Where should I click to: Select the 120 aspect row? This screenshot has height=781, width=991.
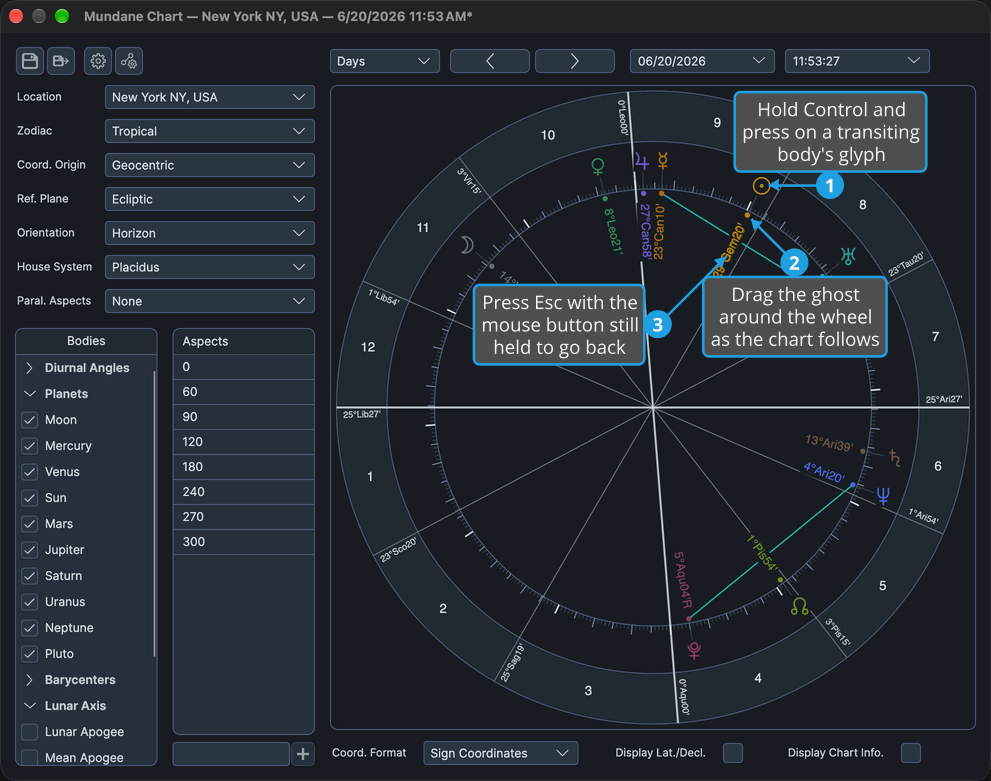(x=243, y=442)
